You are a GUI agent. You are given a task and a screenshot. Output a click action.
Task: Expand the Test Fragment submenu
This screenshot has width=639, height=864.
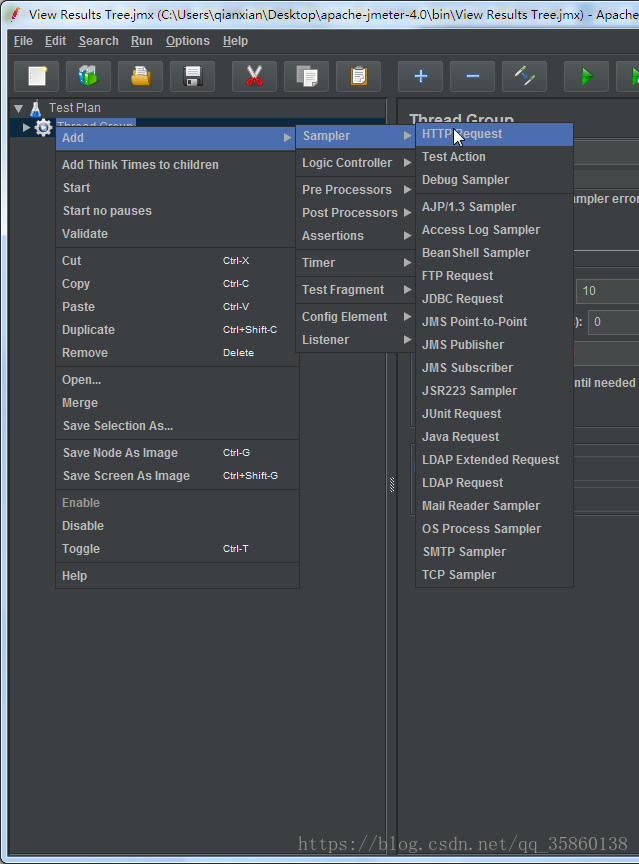tap(356, 290)
